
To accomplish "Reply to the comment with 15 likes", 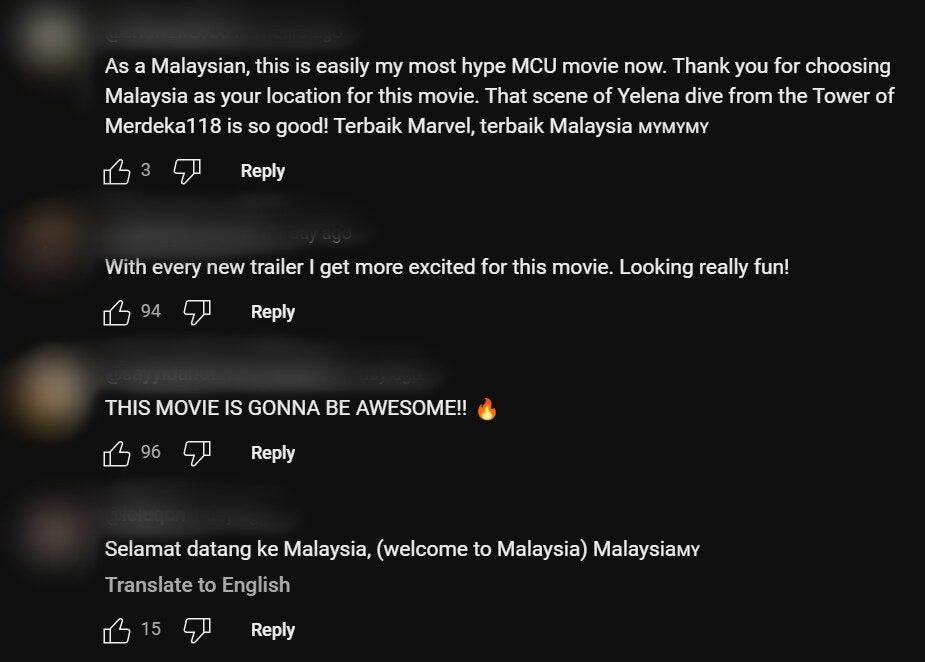I will 273,630.
